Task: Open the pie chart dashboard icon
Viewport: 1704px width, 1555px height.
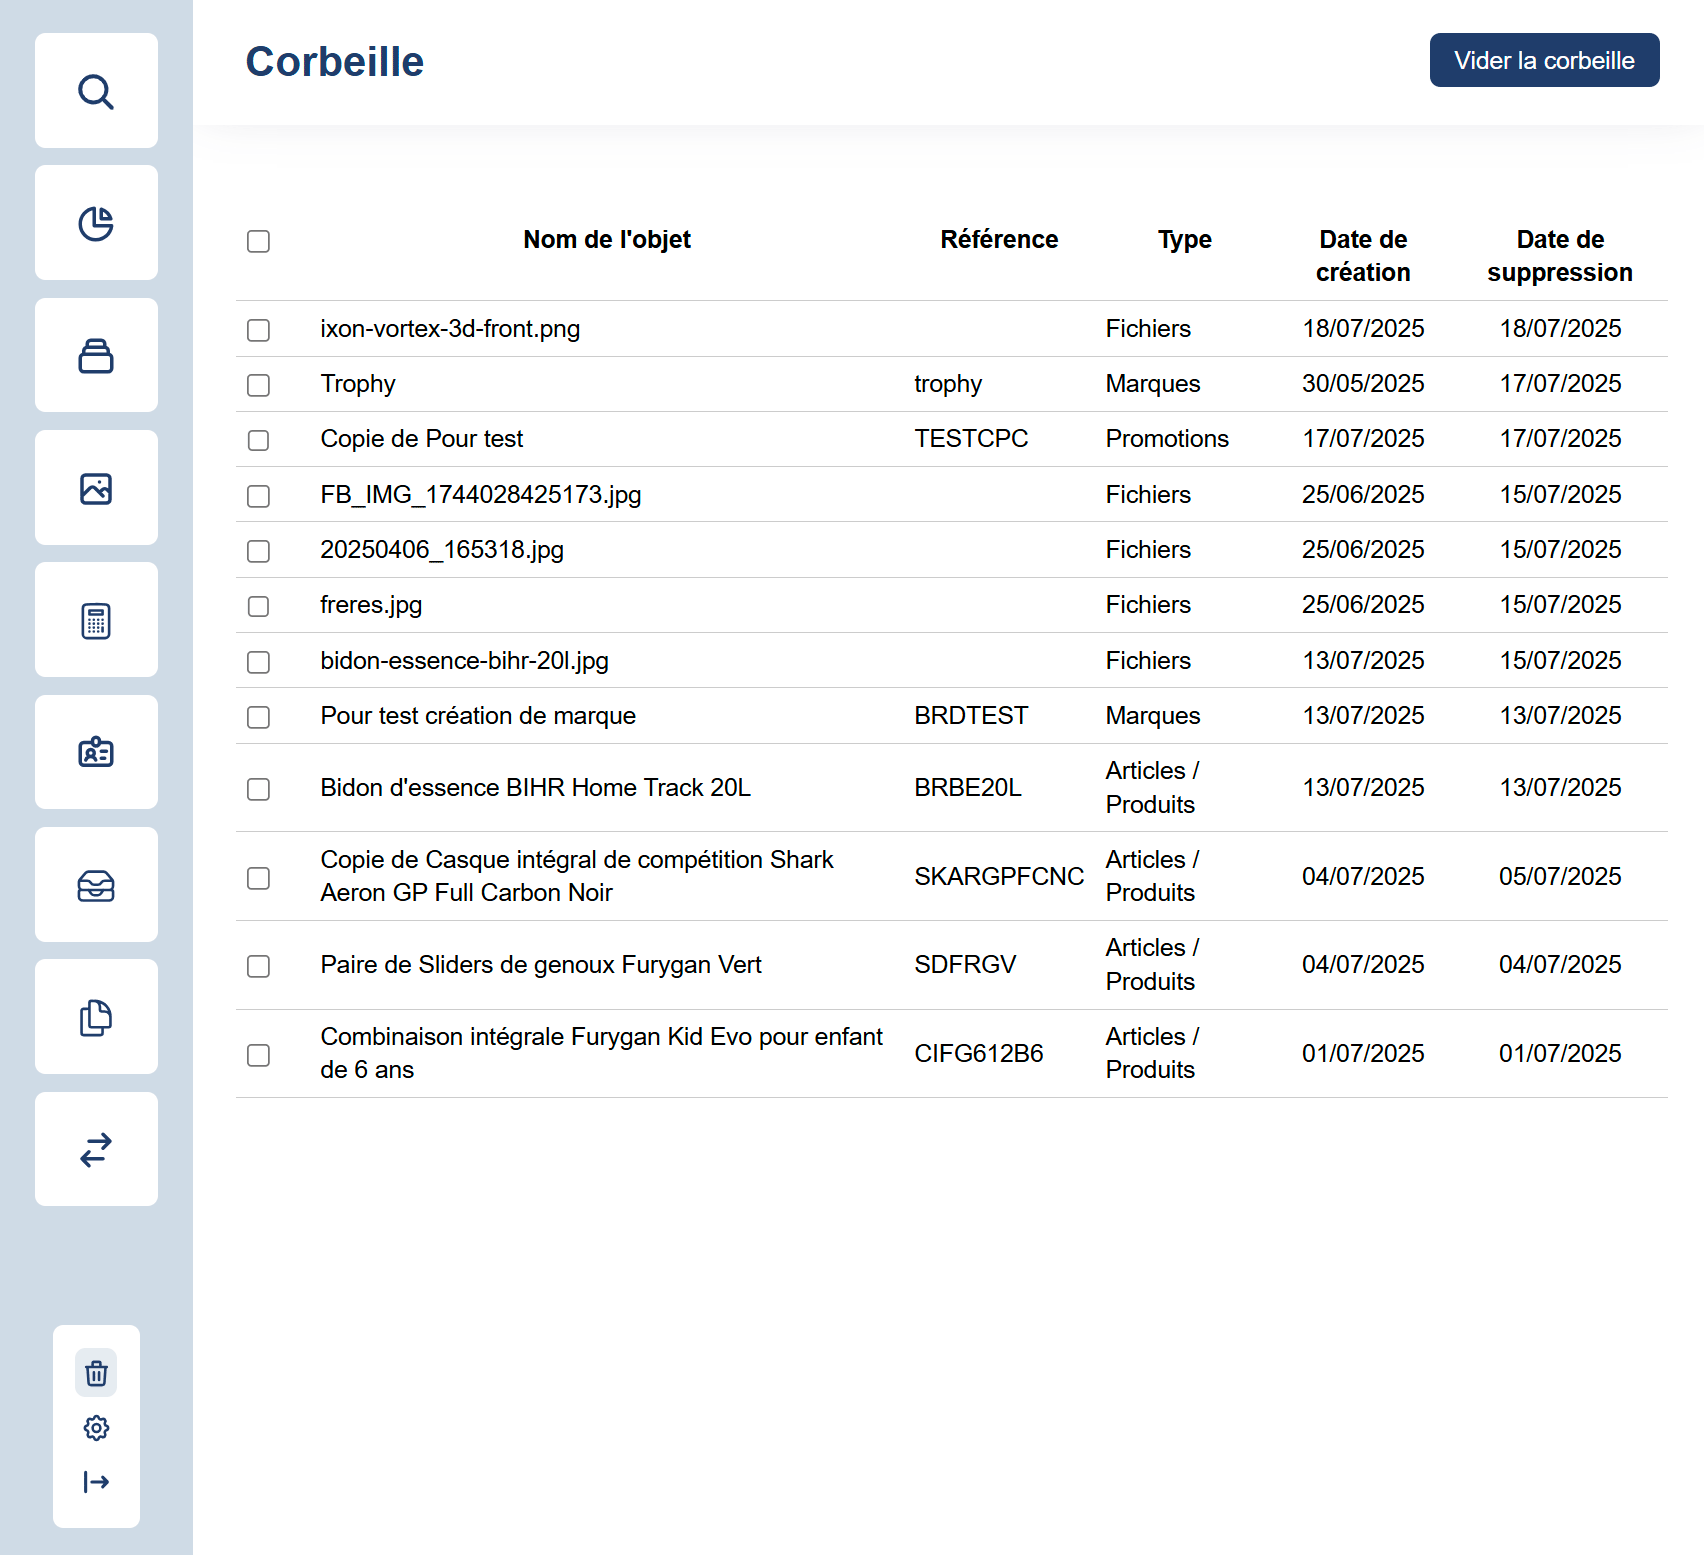Action: click(96, 223)
